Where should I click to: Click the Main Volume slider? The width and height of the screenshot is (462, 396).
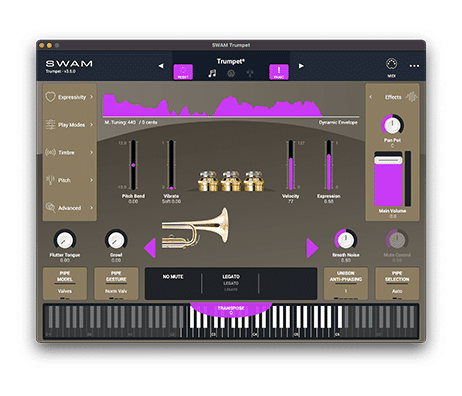pos(388,179)
